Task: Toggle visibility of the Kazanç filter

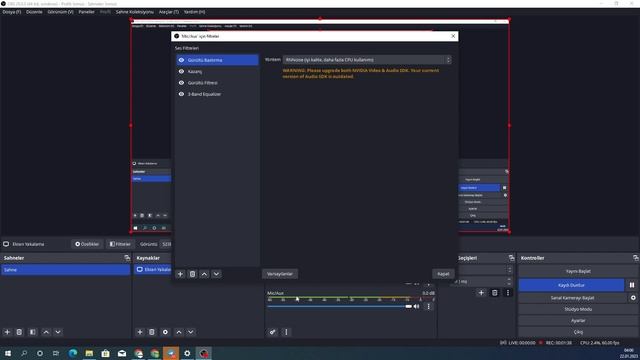Action: tap(181, 71)
